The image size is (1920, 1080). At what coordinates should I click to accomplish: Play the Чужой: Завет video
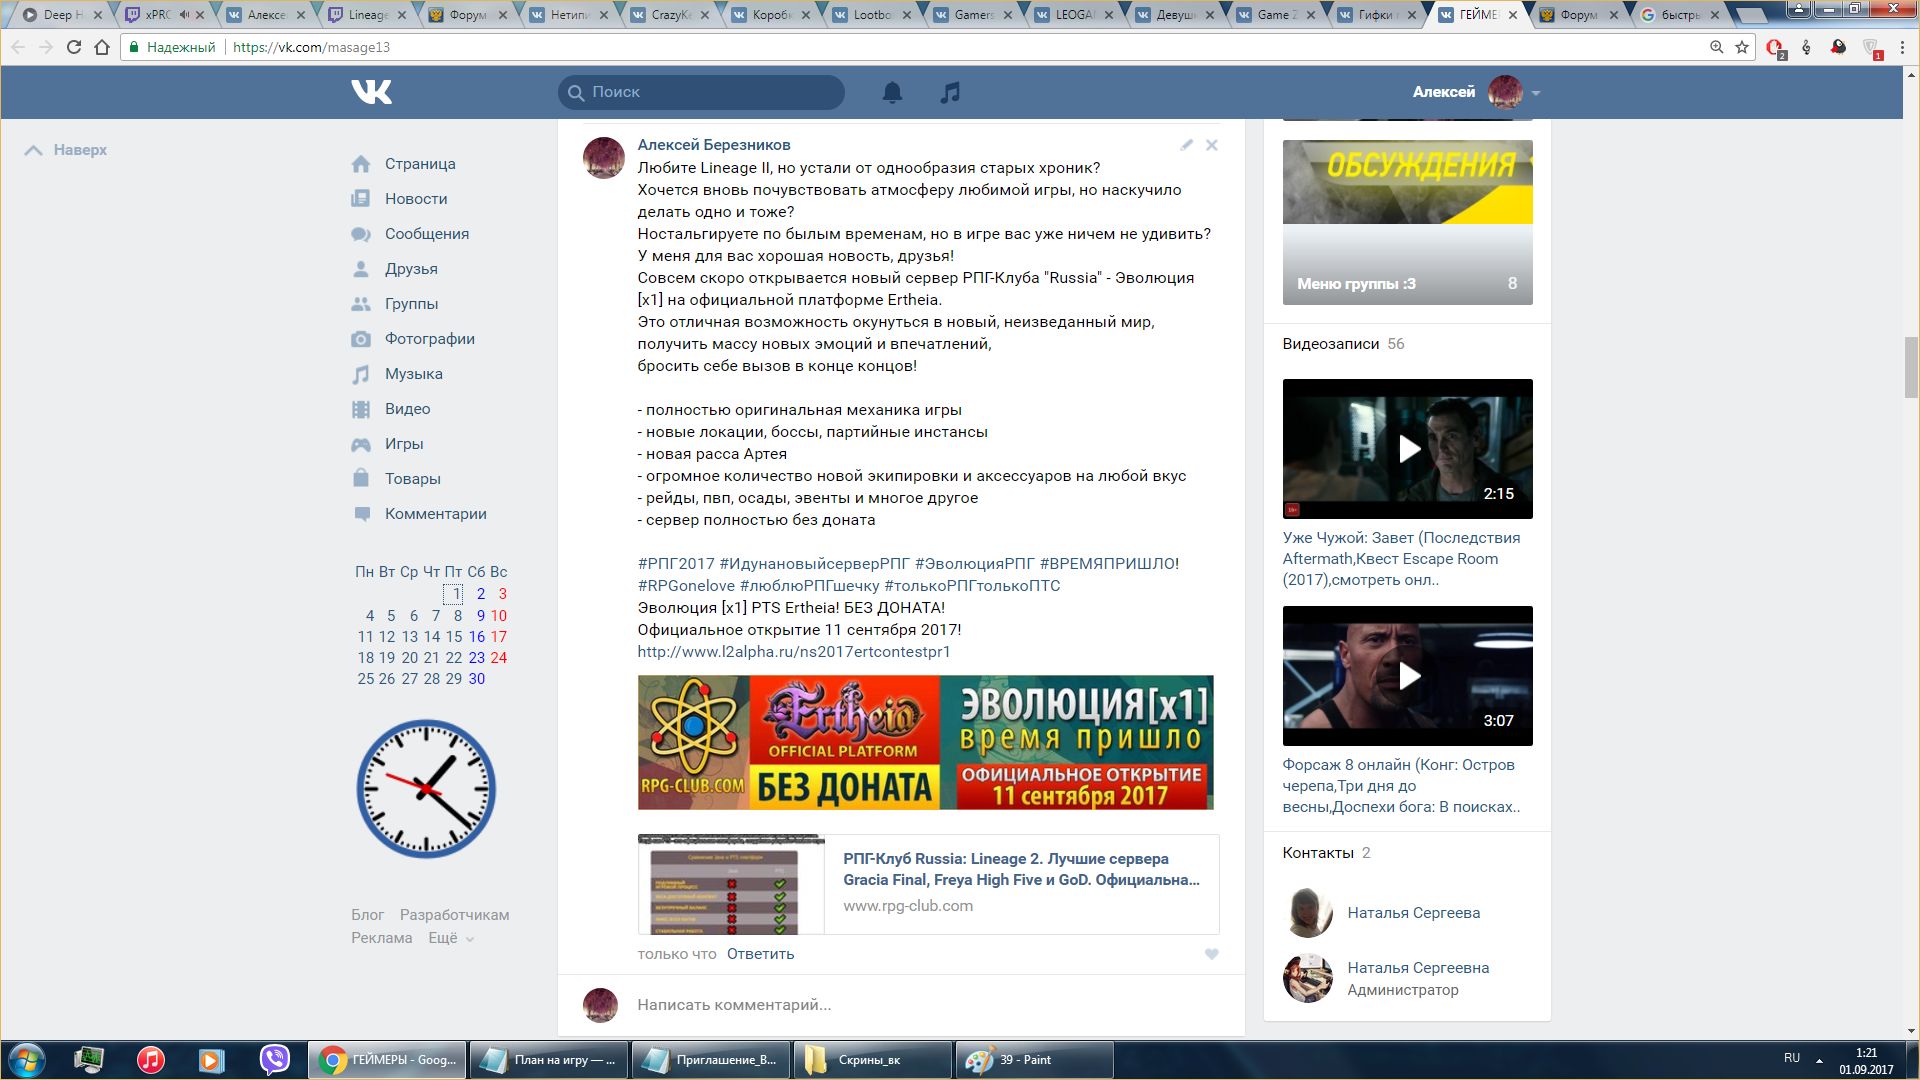pos(1407,449)
